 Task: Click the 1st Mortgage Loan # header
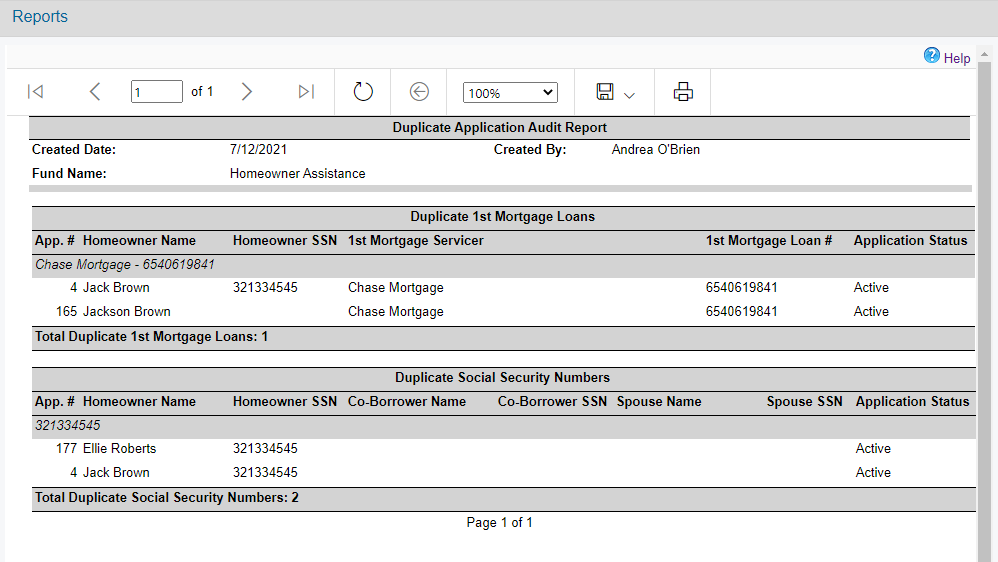(769, 241)
